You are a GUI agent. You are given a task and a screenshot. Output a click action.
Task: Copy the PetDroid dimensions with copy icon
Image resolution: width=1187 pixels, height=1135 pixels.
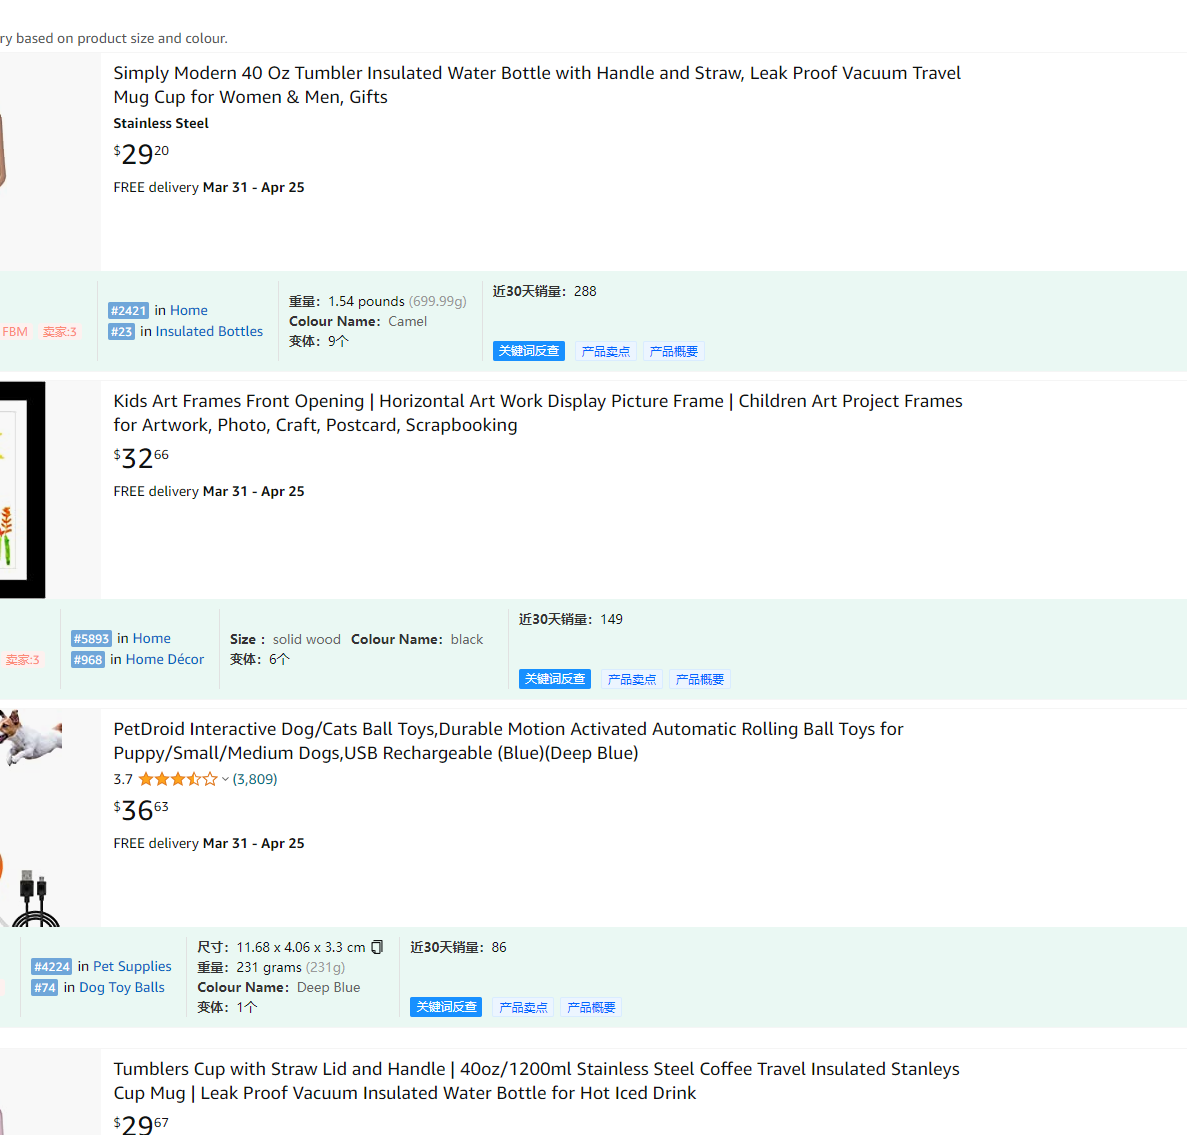tap(377, 946)
